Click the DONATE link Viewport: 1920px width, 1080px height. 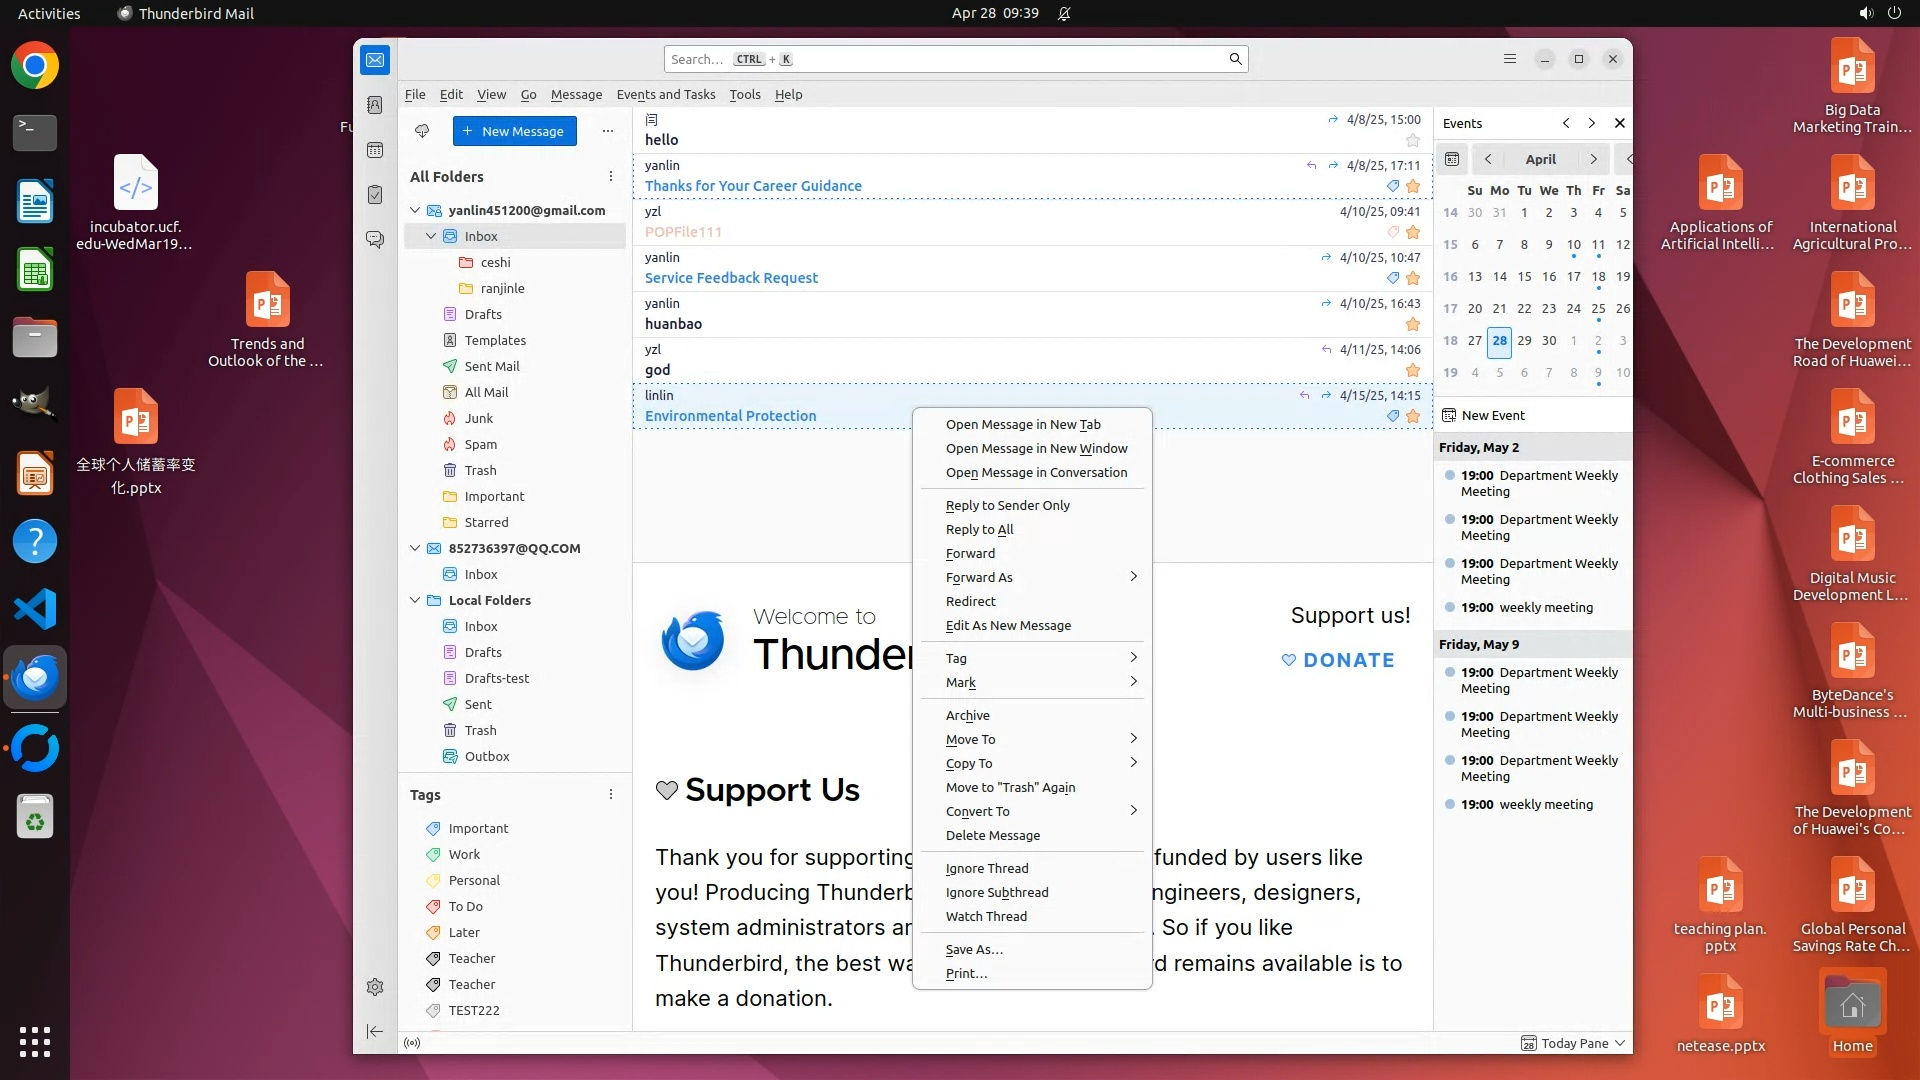click(x=1338, y=660)
